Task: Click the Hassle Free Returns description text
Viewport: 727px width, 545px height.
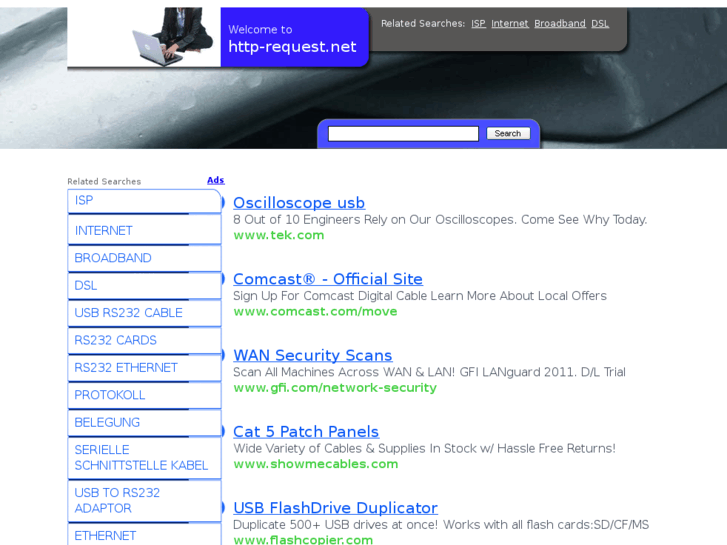Action: (424, 449)
